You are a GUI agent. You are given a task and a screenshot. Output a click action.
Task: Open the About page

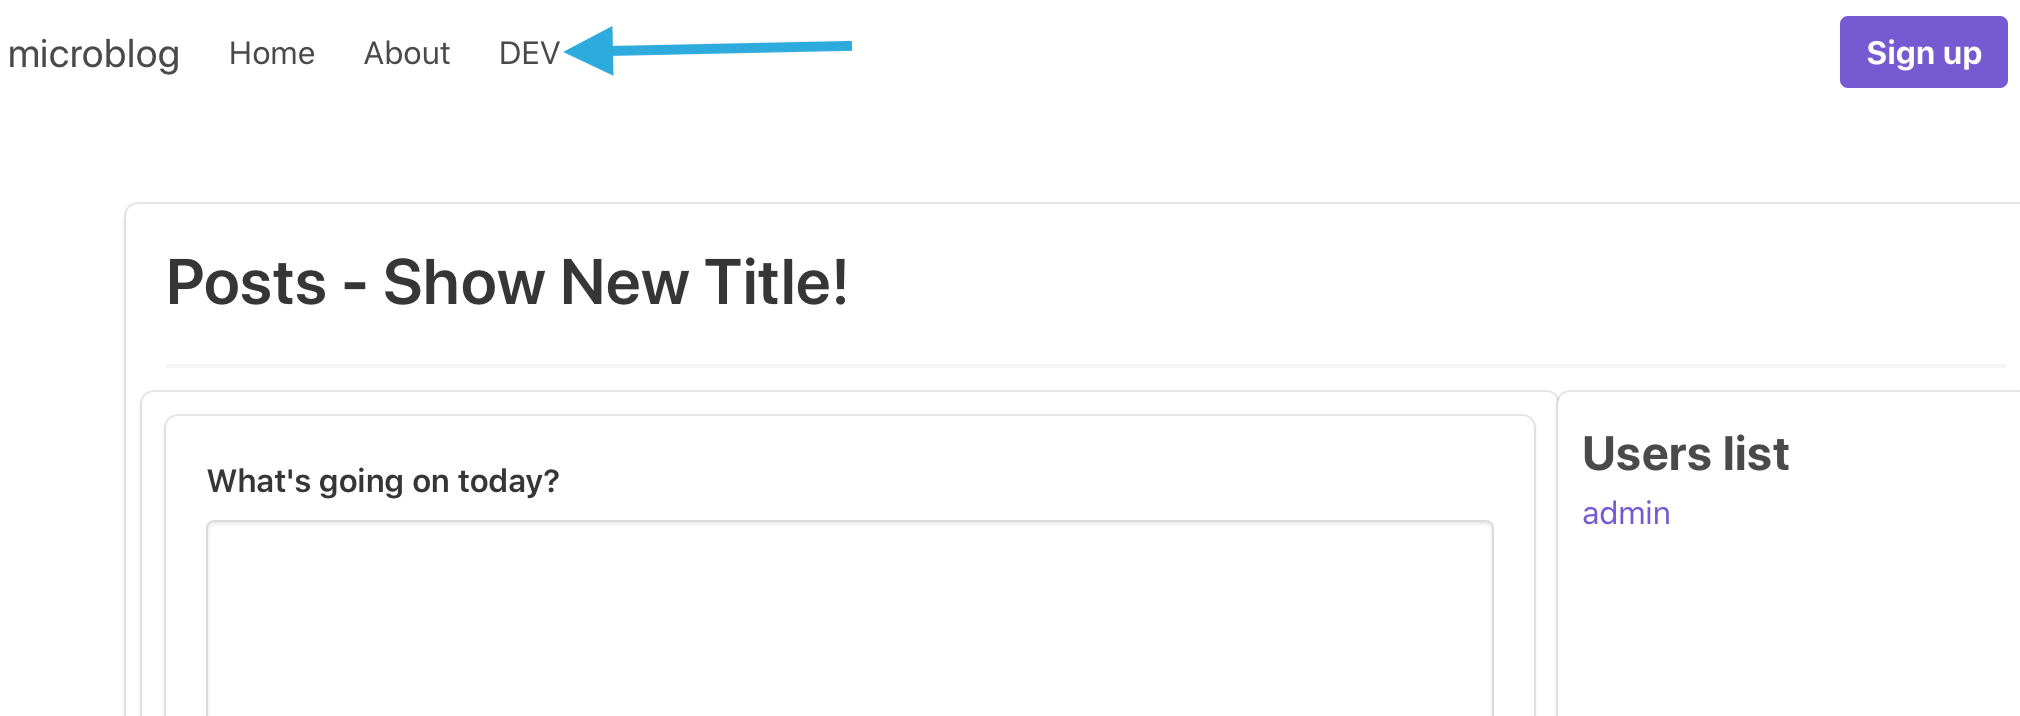407,53
